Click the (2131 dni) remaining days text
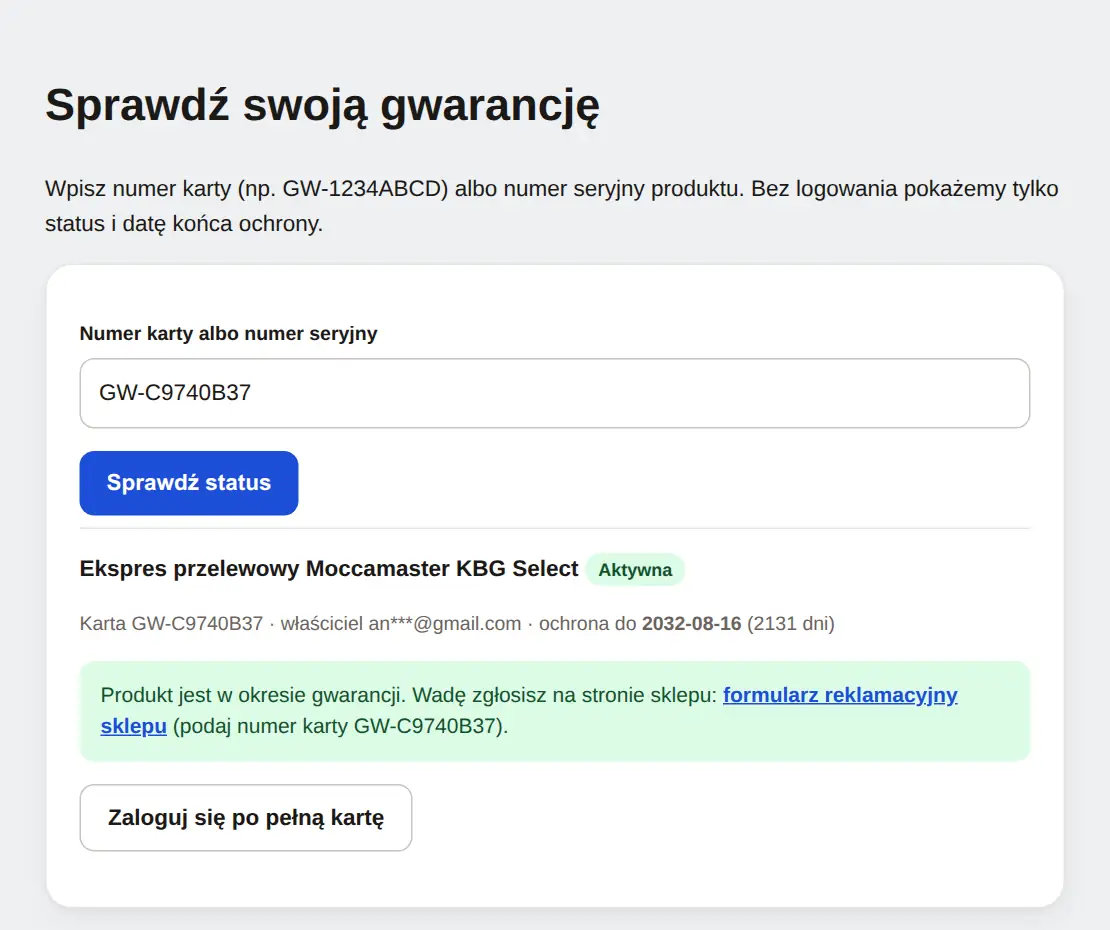This screenshot has height=930, width=1110. (x=791, y=624)
